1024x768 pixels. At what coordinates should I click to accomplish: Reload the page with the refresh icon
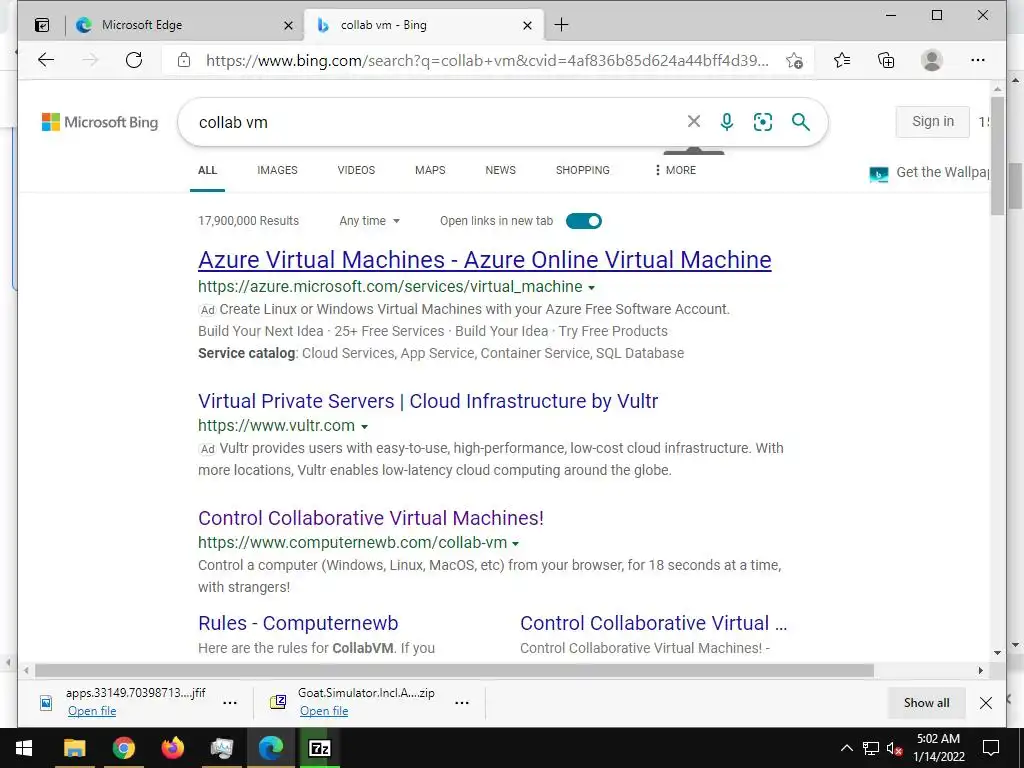(134, 60)
